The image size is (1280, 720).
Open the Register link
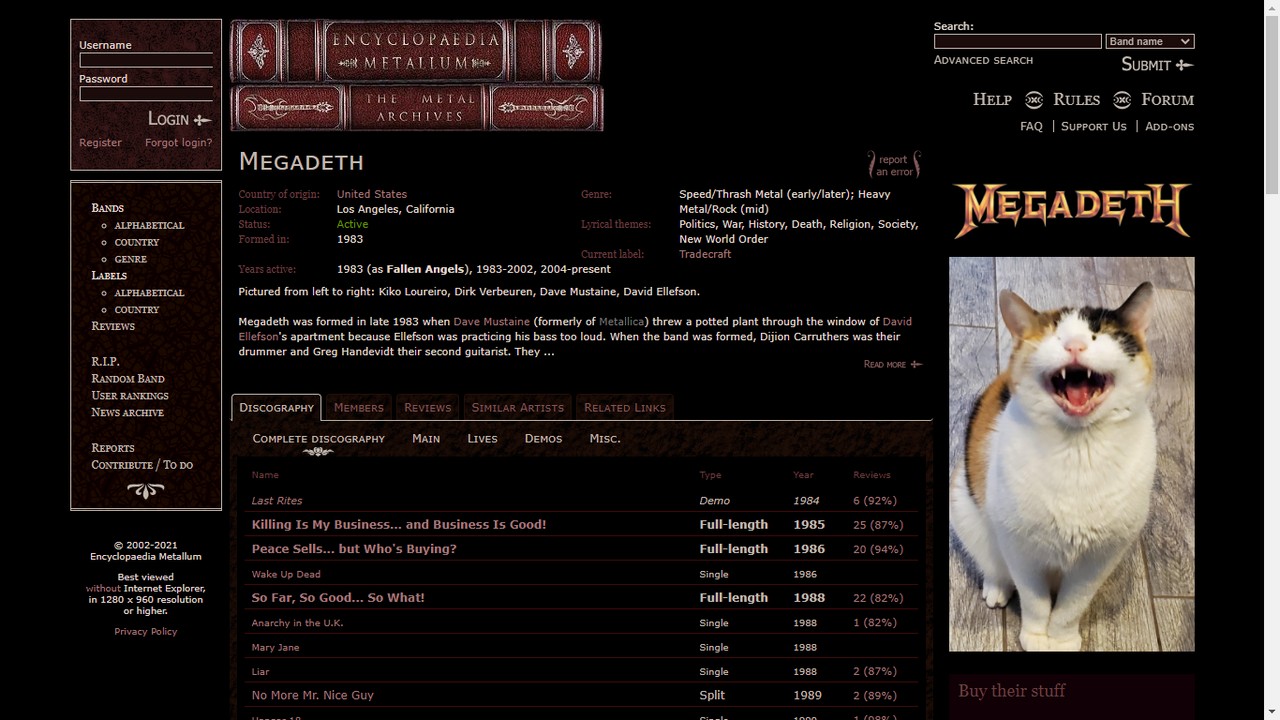pyautogui.click(x=100, y=143)
